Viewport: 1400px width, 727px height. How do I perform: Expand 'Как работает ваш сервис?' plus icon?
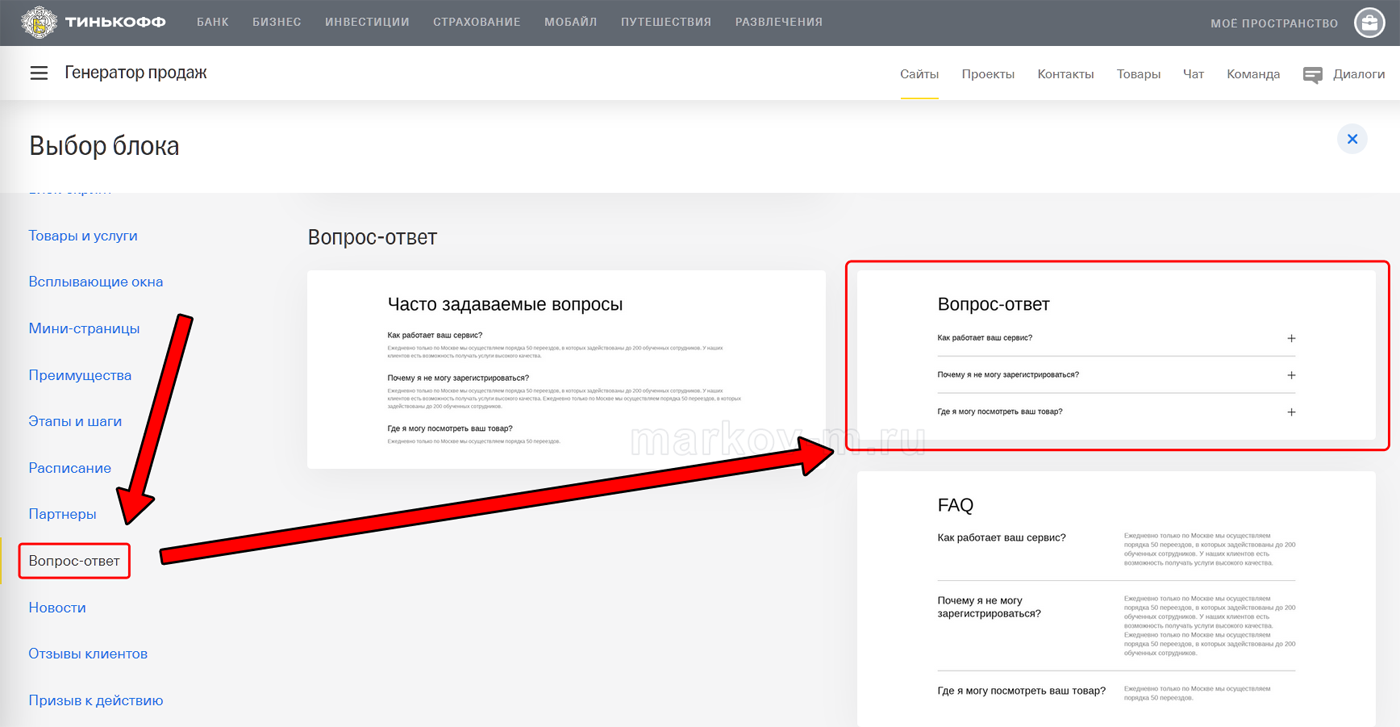(1291, 339)
